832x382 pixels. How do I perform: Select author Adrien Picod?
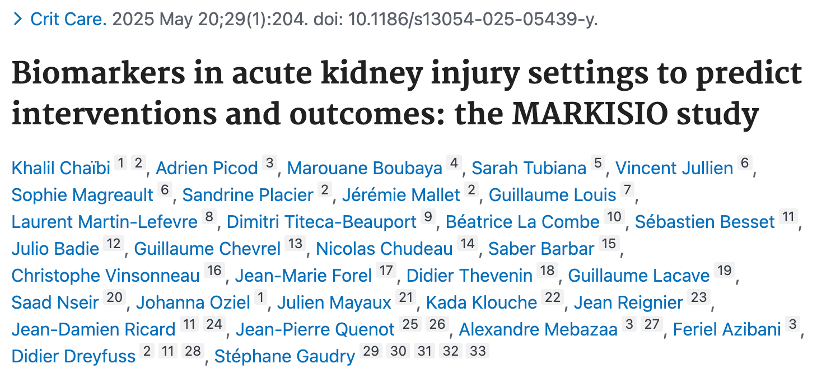click(206, 168)
